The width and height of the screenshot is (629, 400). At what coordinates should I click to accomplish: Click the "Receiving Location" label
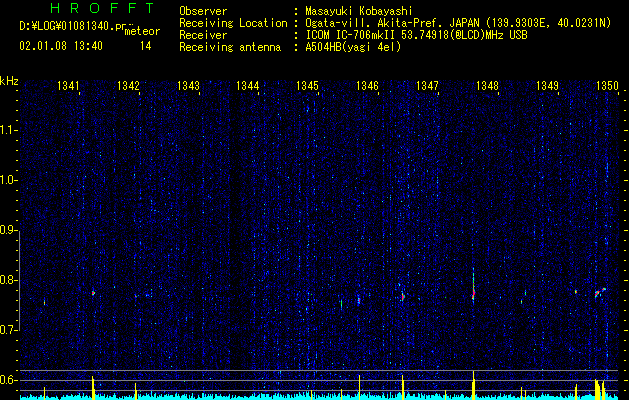(233, 23)
